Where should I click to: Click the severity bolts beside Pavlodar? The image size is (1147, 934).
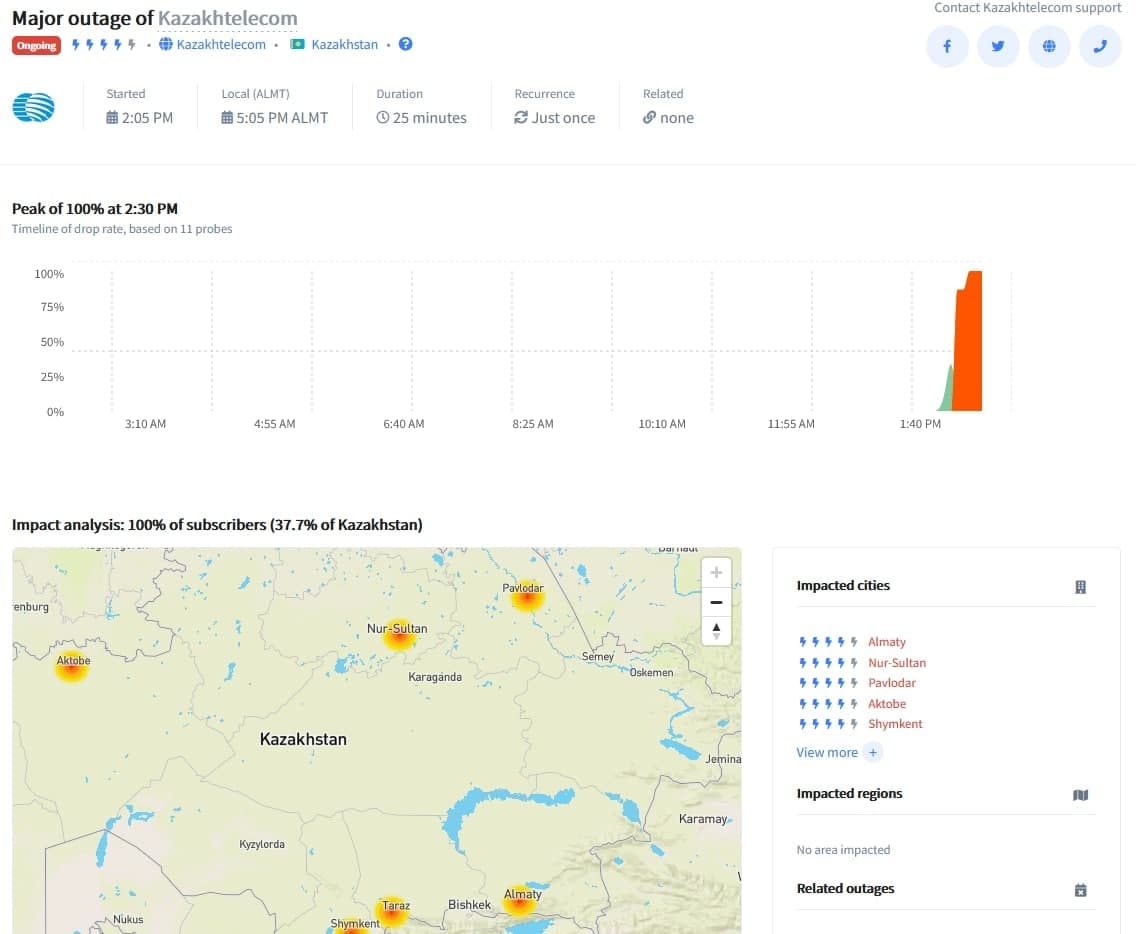(828, 683)
